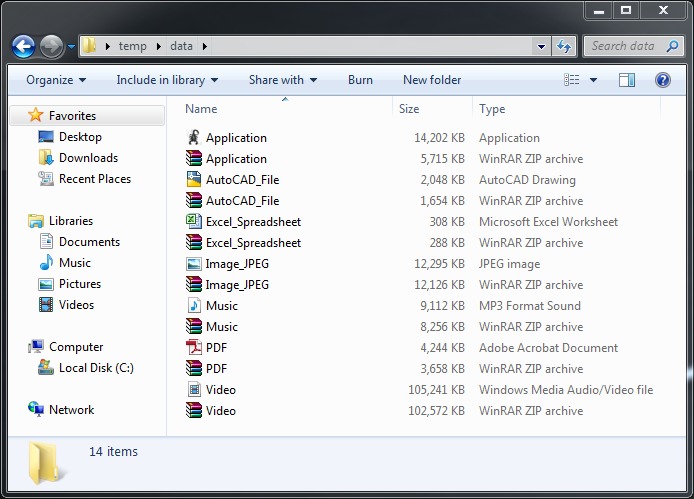Click in the Search data field

[x=623, y=46]
